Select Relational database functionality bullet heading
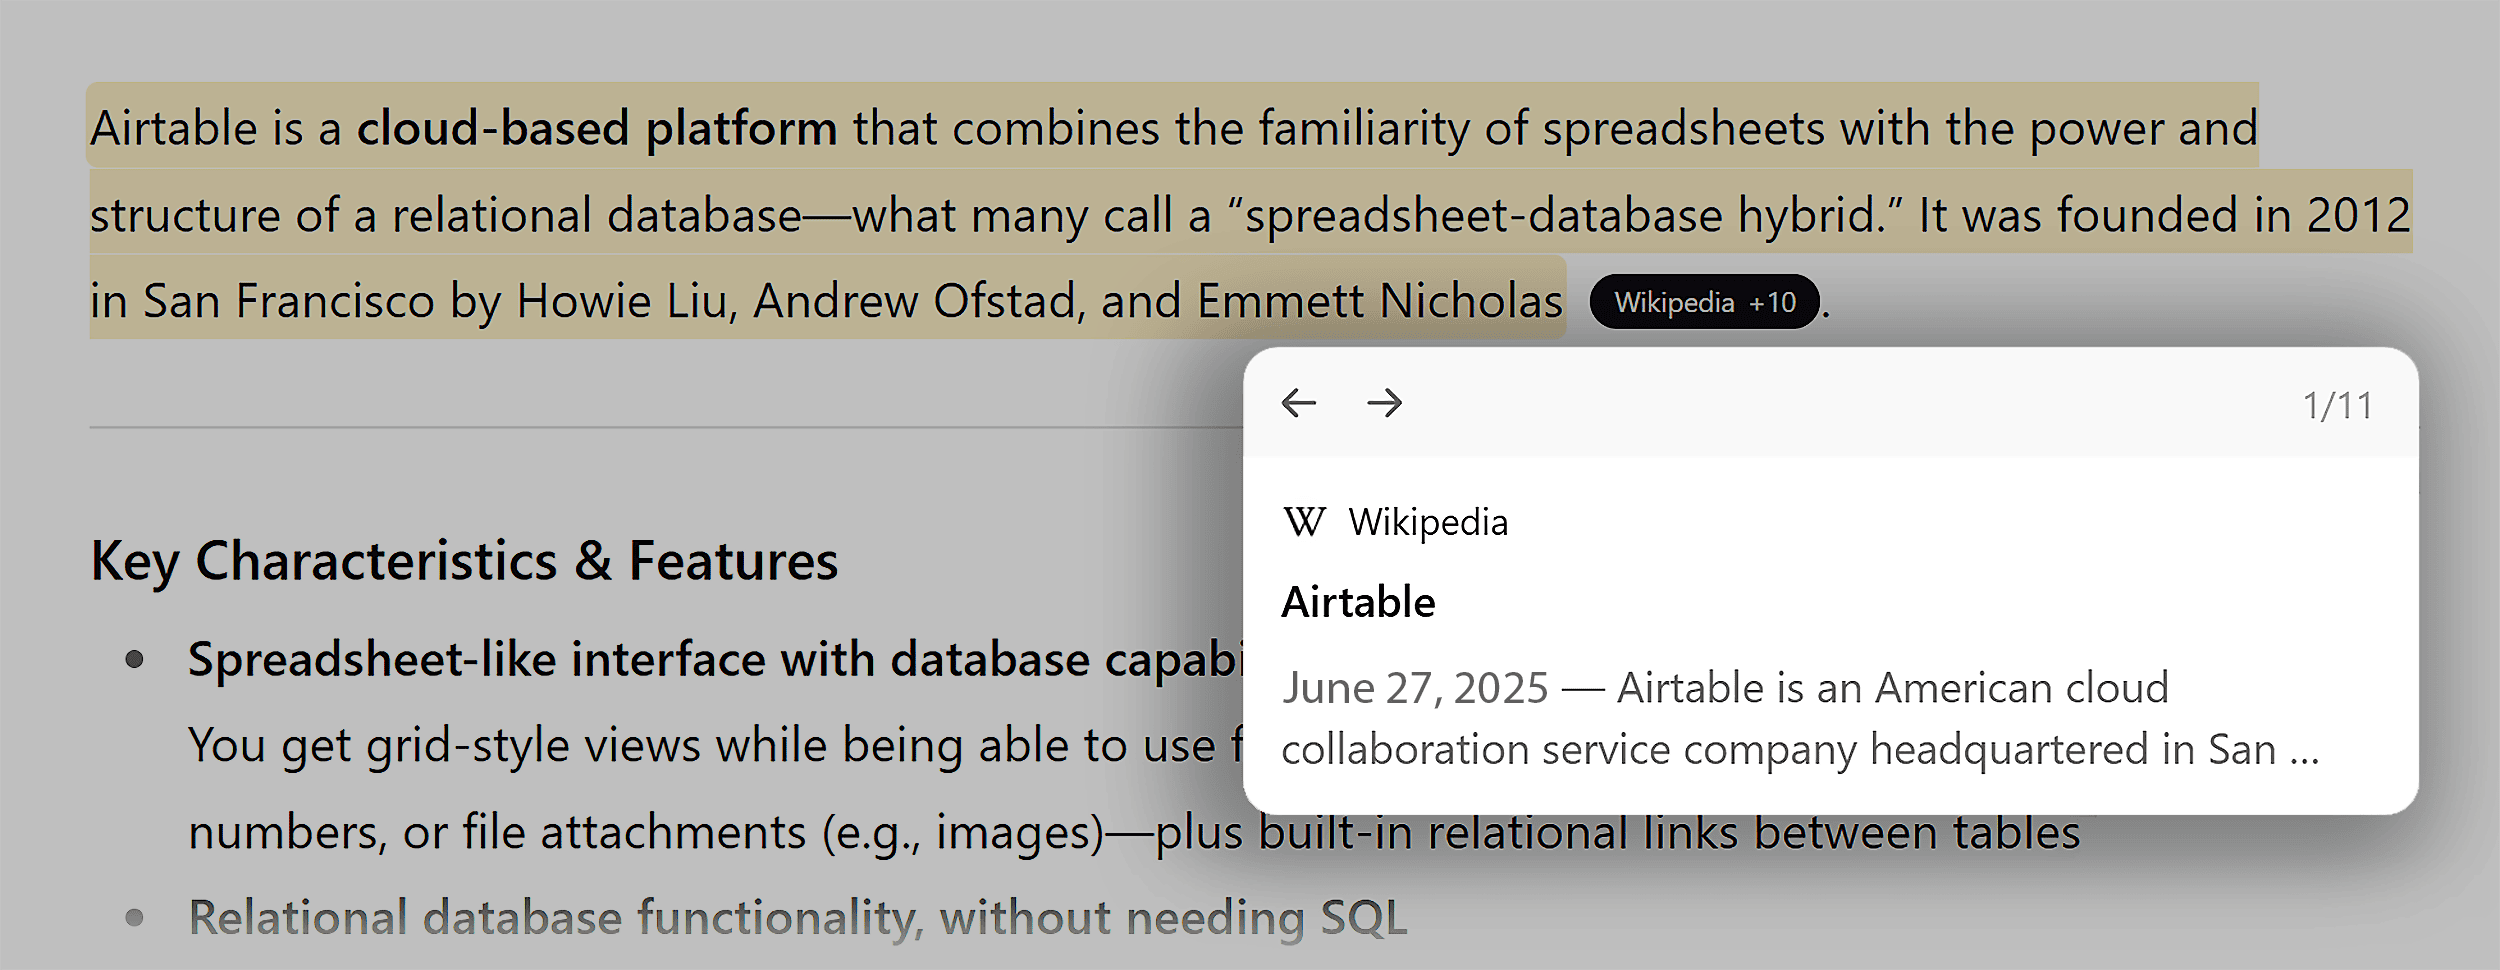The height and width of the screenshot is (970, 2500). tap(797, 918)
